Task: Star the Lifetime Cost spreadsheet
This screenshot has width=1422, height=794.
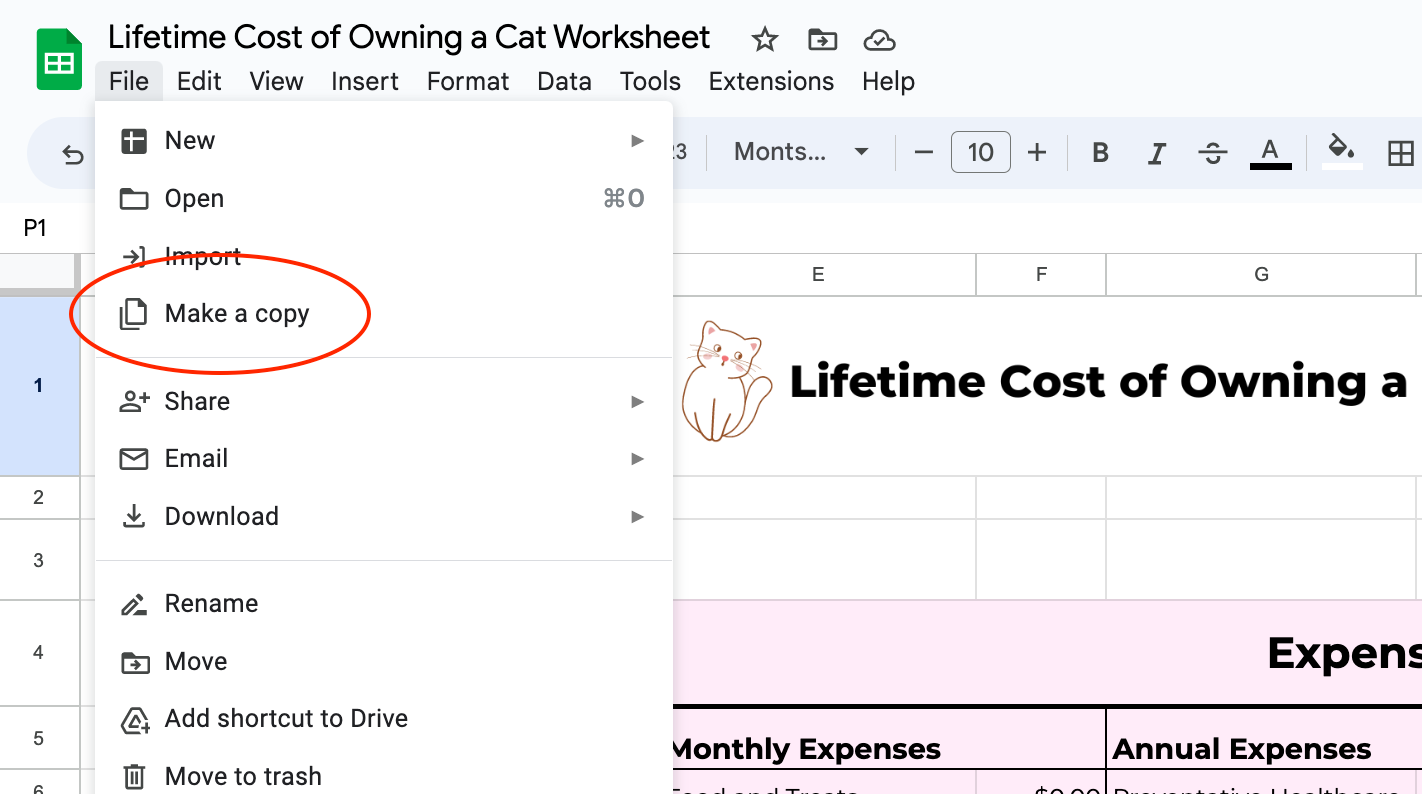Action: pyautogui.click(x=764, y=40)
